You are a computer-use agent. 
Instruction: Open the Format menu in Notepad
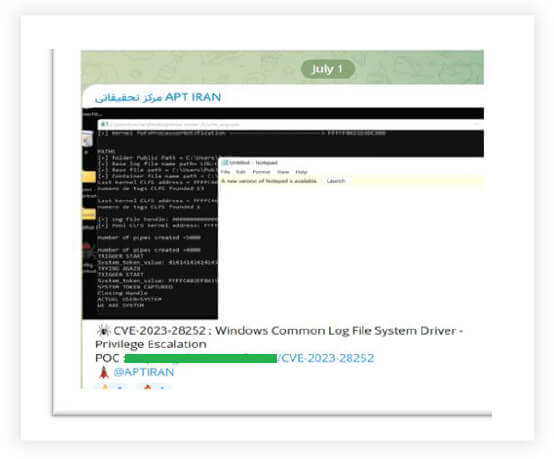tap(261, 172)
